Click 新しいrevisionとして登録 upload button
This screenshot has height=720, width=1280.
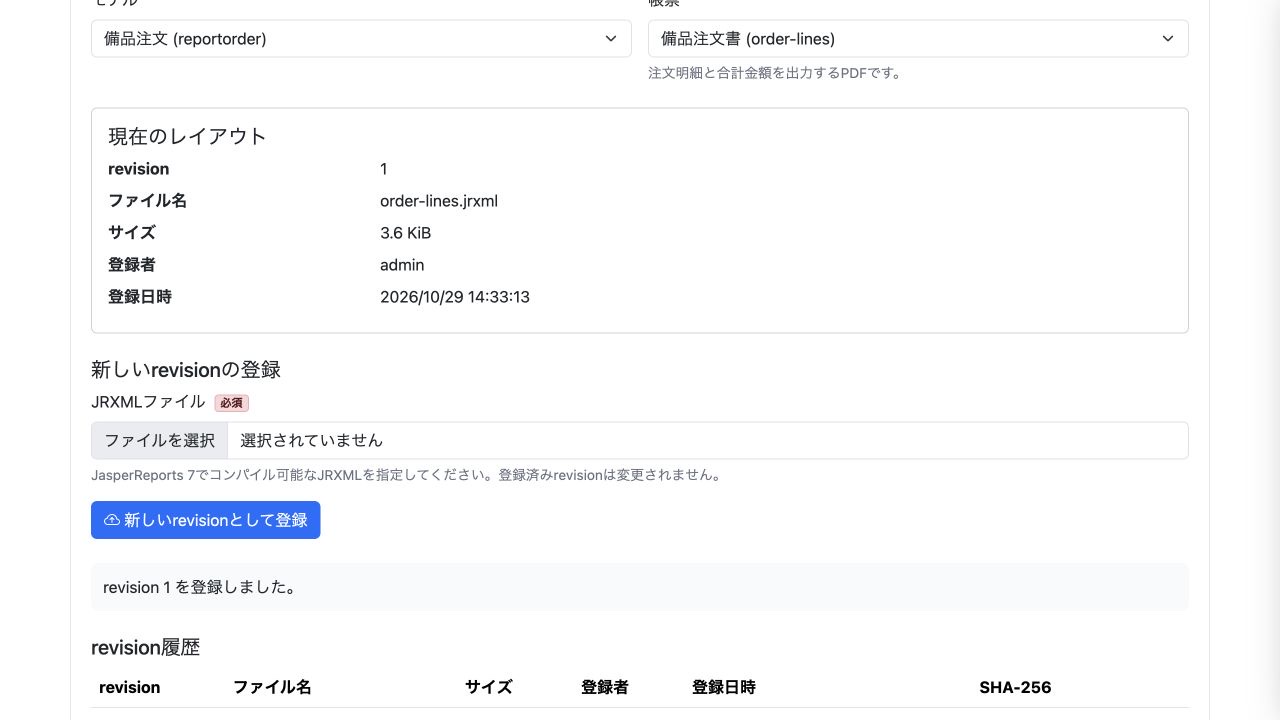click(x=206, y=520)
